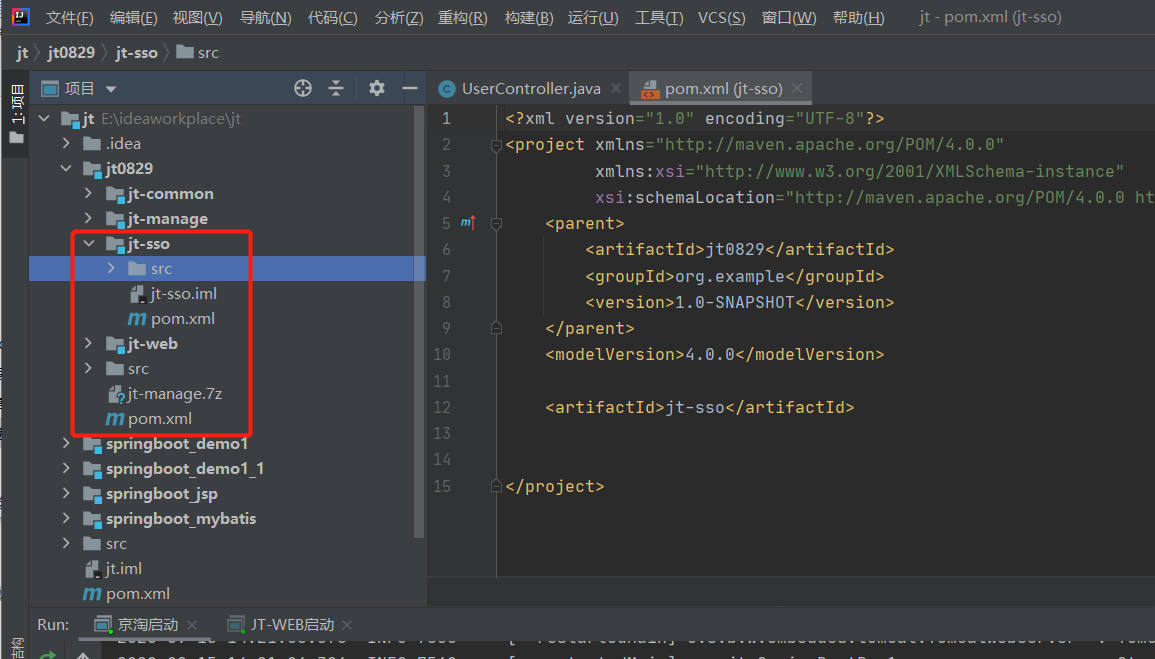Switch to UserController.java tab

coord(530,89)
